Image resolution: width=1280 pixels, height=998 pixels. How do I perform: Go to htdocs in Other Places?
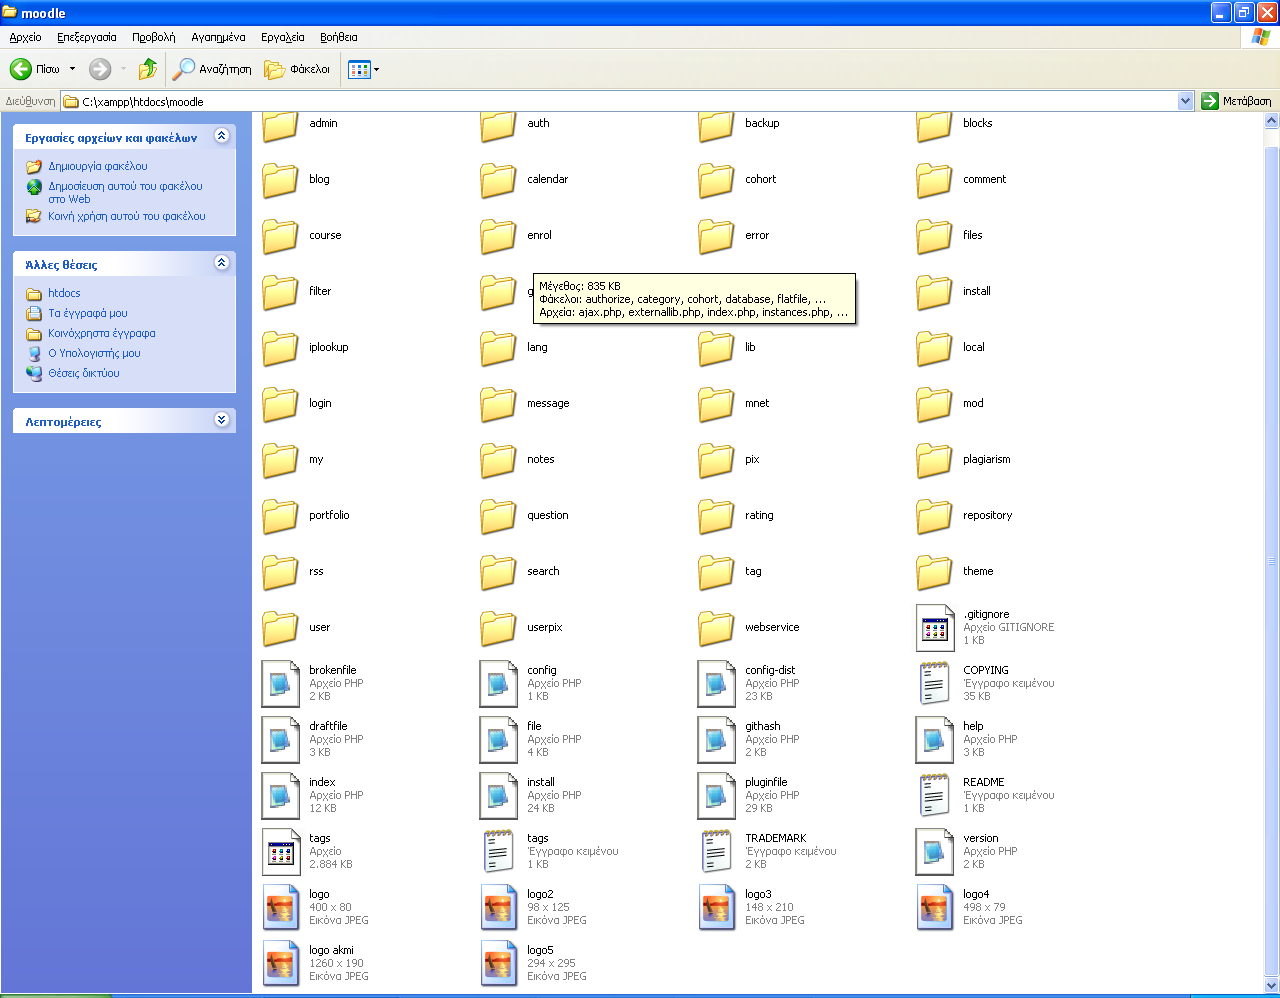[64, 293]
